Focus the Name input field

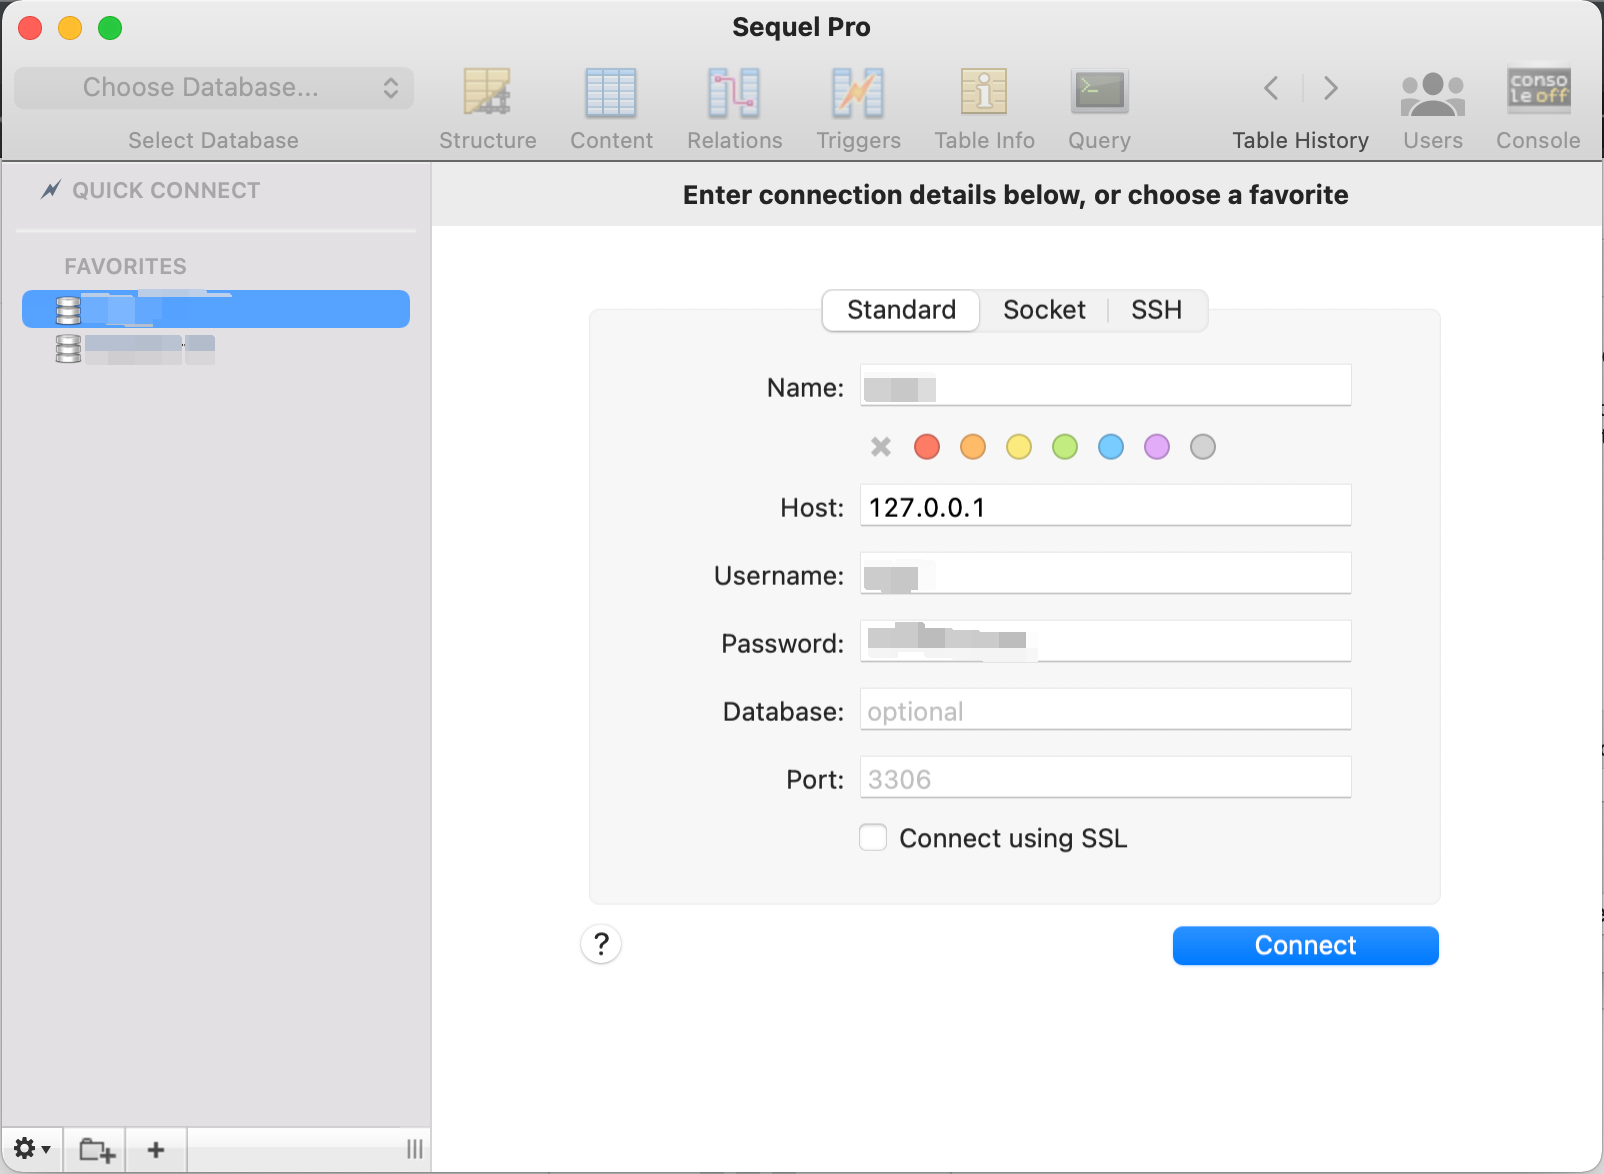tap(1105, 386)
